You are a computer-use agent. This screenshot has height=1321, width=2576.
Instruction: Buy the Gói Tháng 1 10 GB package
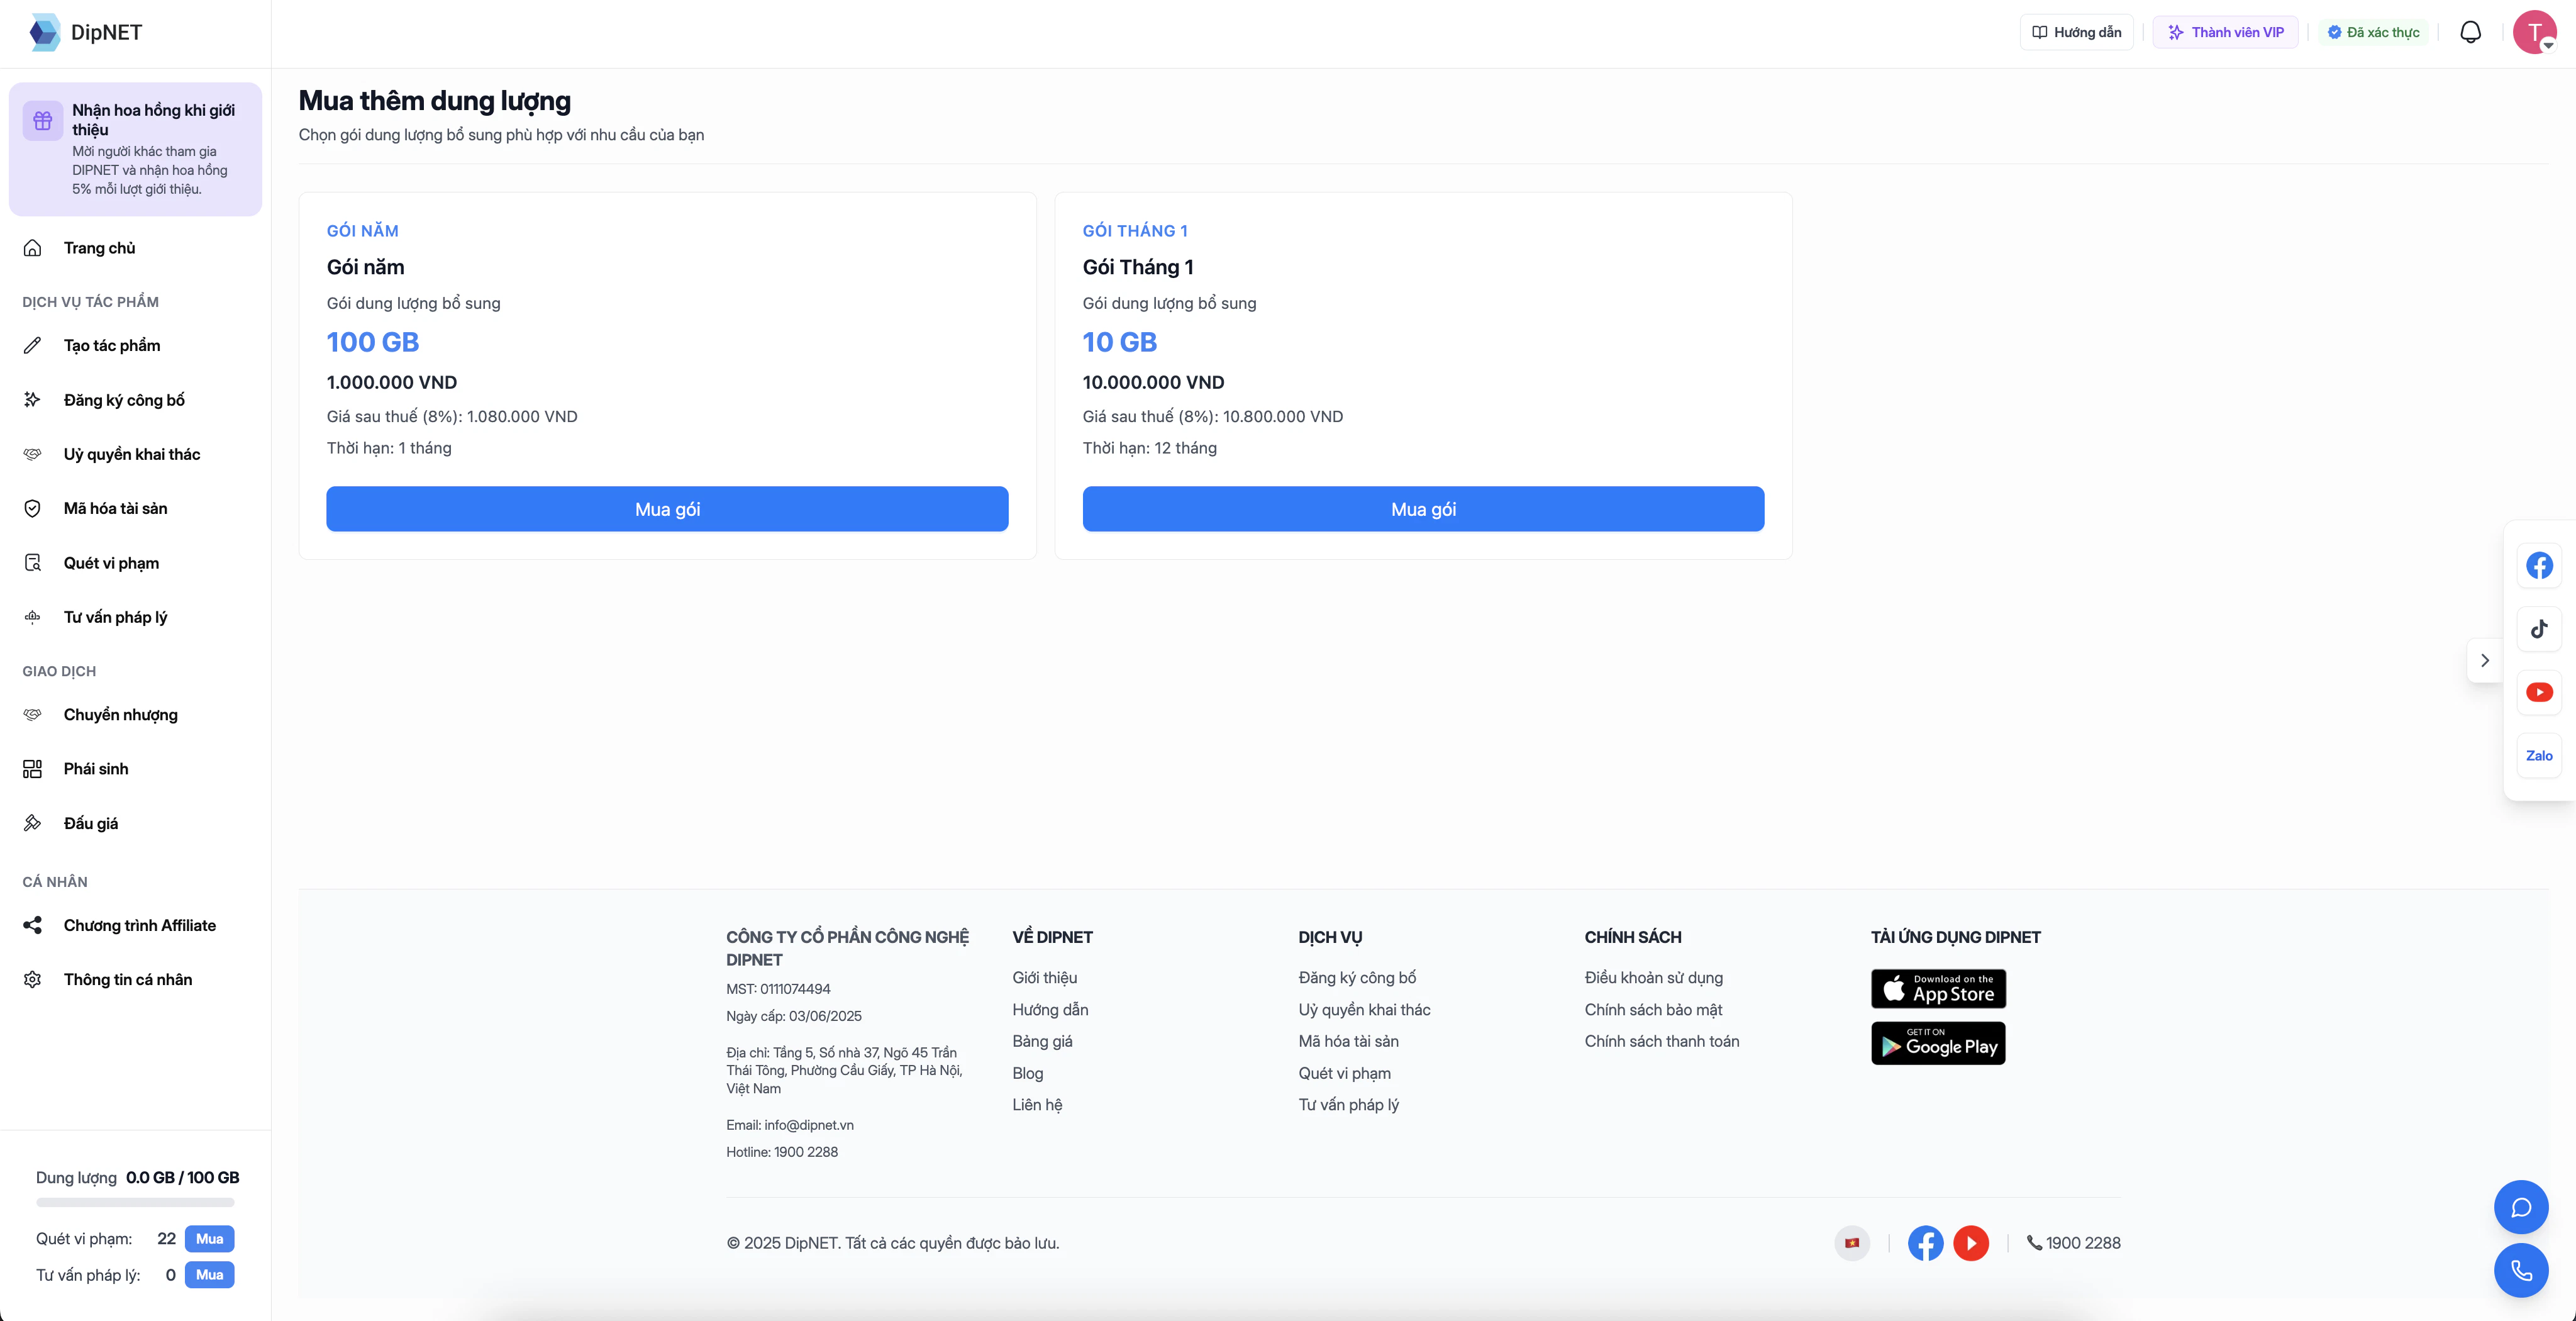[x=1423, y=509]
